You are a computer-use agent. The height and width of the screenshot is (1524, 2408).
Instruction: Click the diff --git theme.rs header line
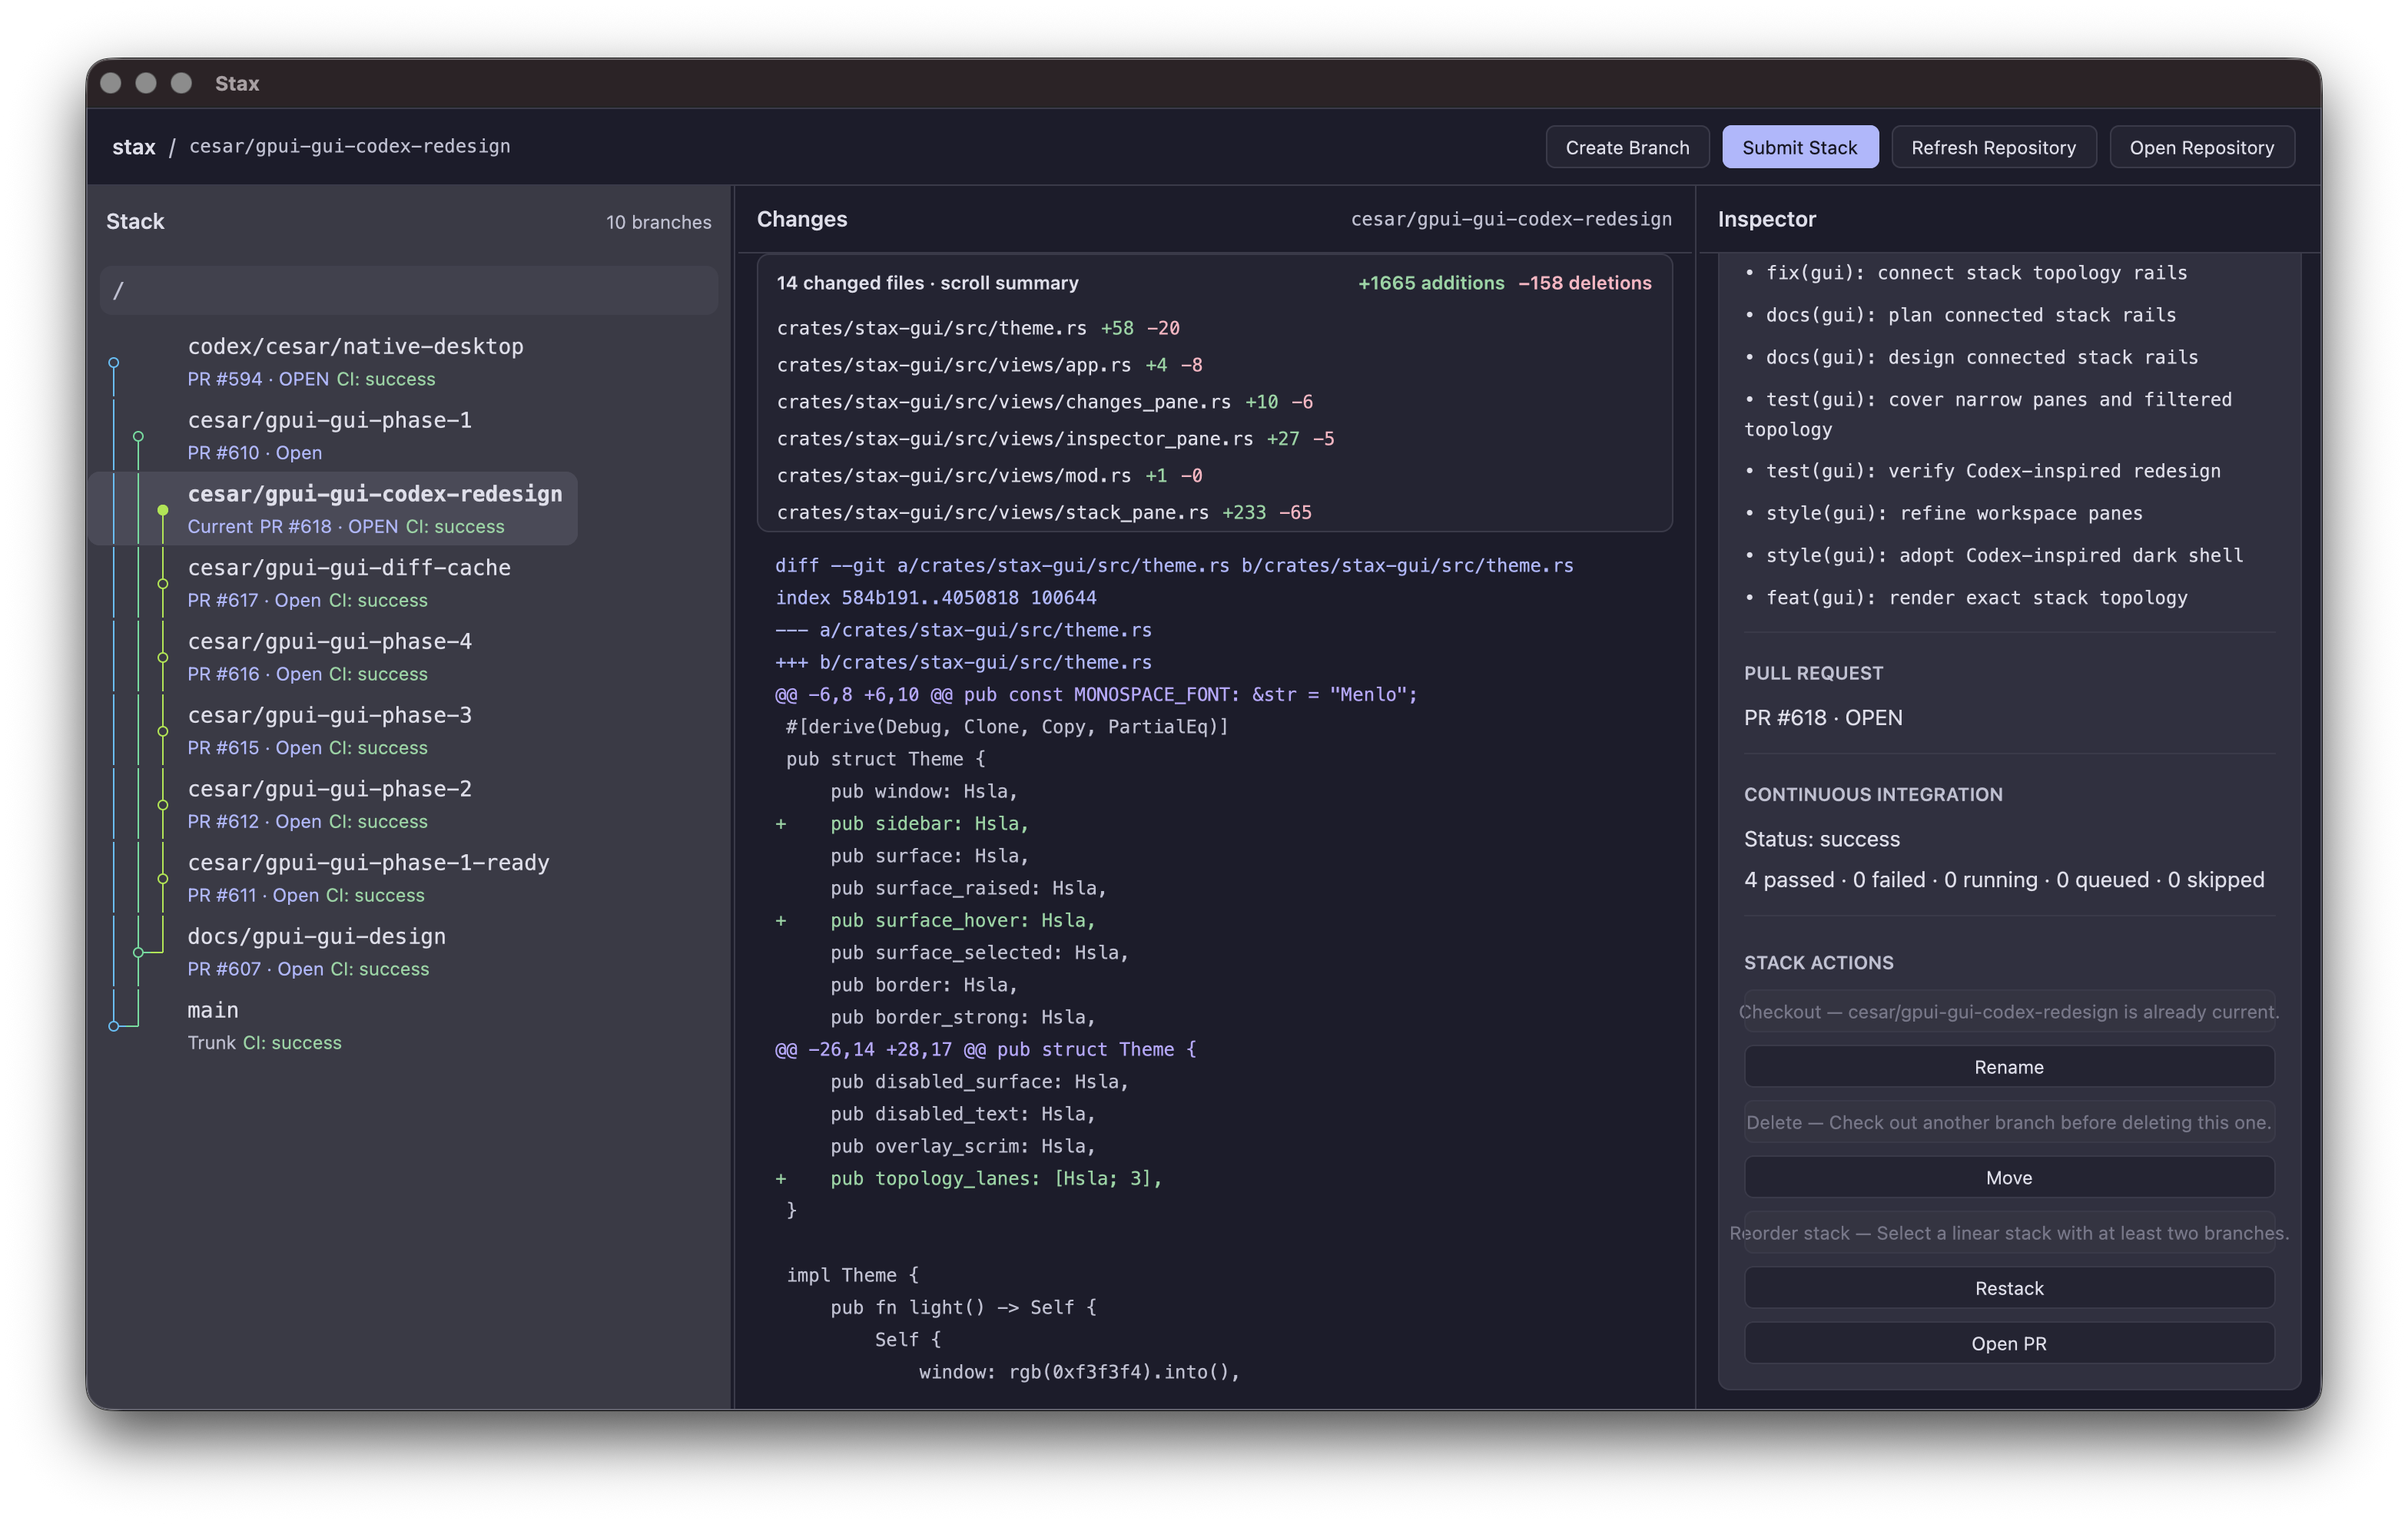(x=1174, y=566)
